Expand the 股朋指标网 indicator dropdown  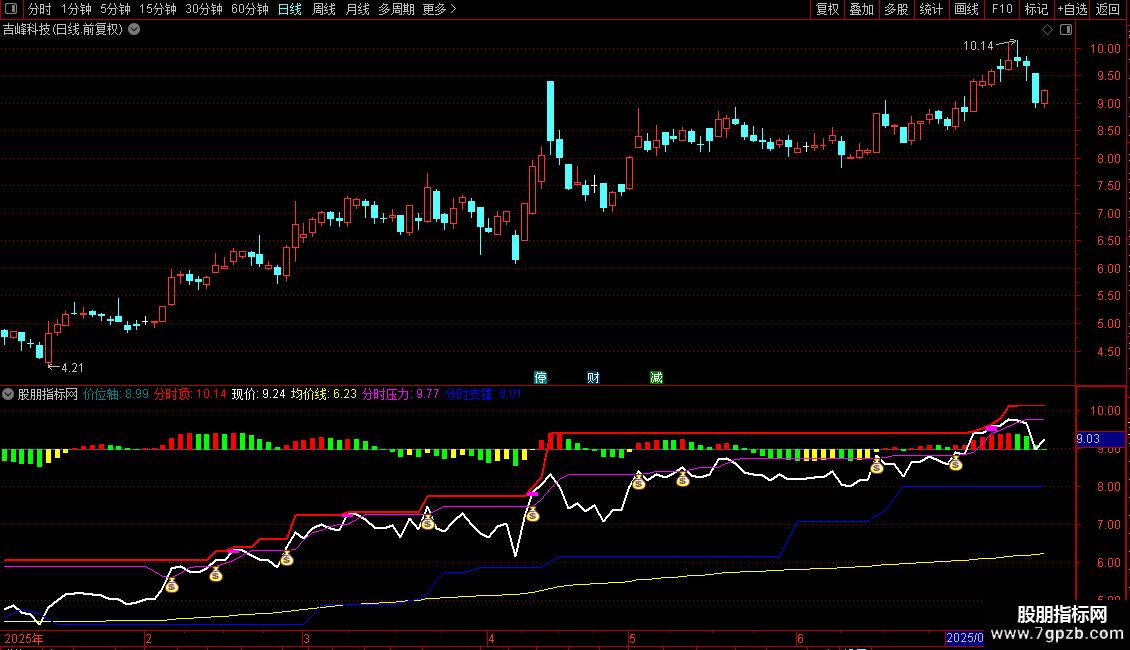pyautogui.click(x=8, y=394)
